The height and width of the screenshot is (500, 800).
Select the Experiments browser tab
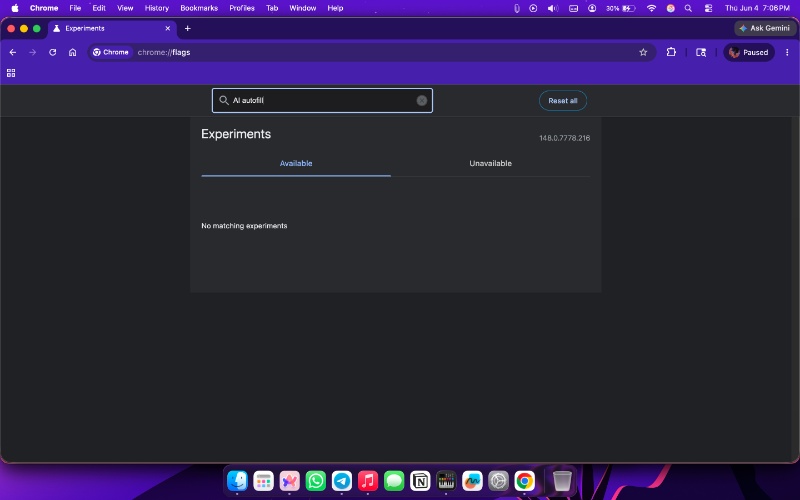[112, 28]
